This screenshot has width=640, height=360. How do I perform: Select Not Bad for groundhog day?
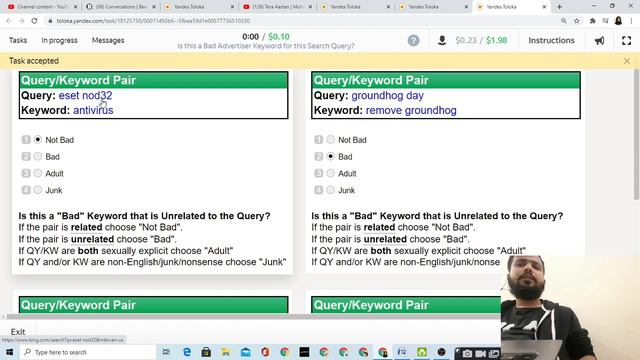click(331, 140)
